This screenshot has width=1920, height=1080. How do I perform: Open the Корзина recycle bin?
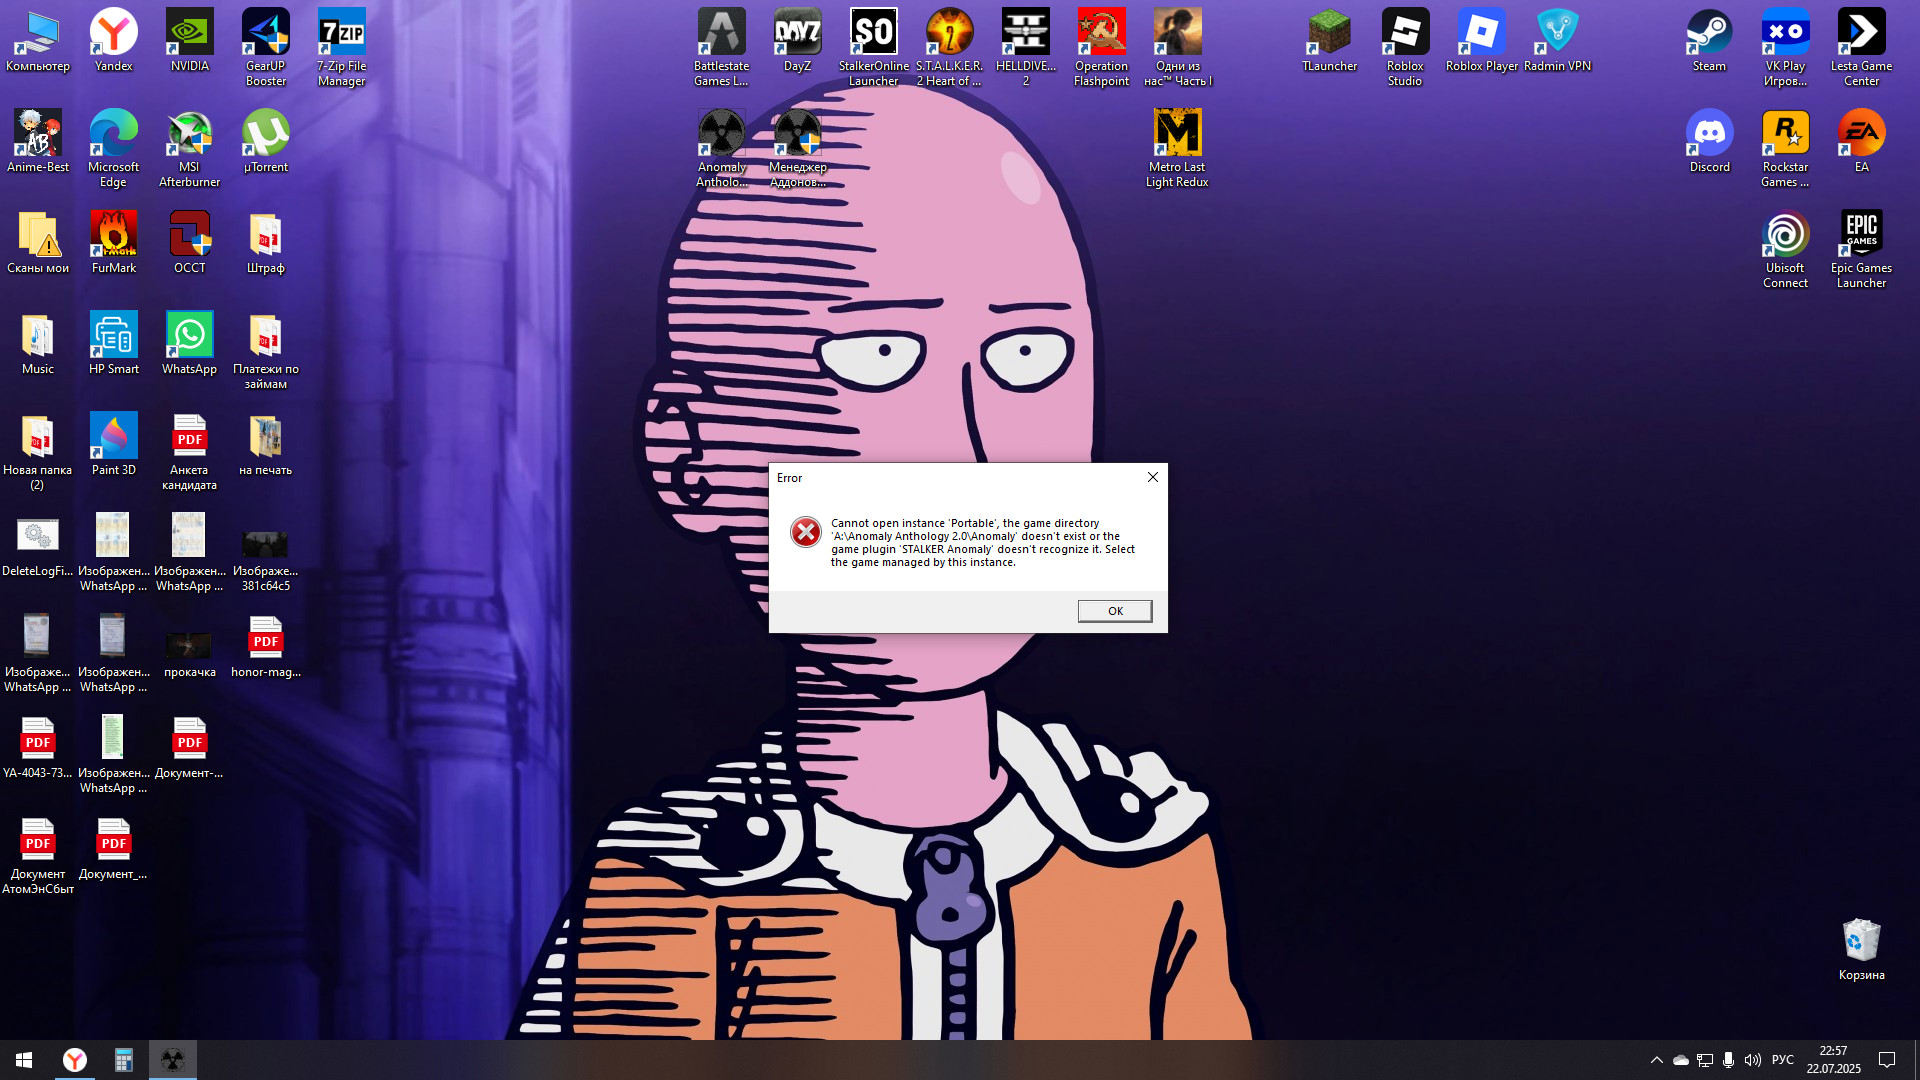click(x=1861, y=949)
